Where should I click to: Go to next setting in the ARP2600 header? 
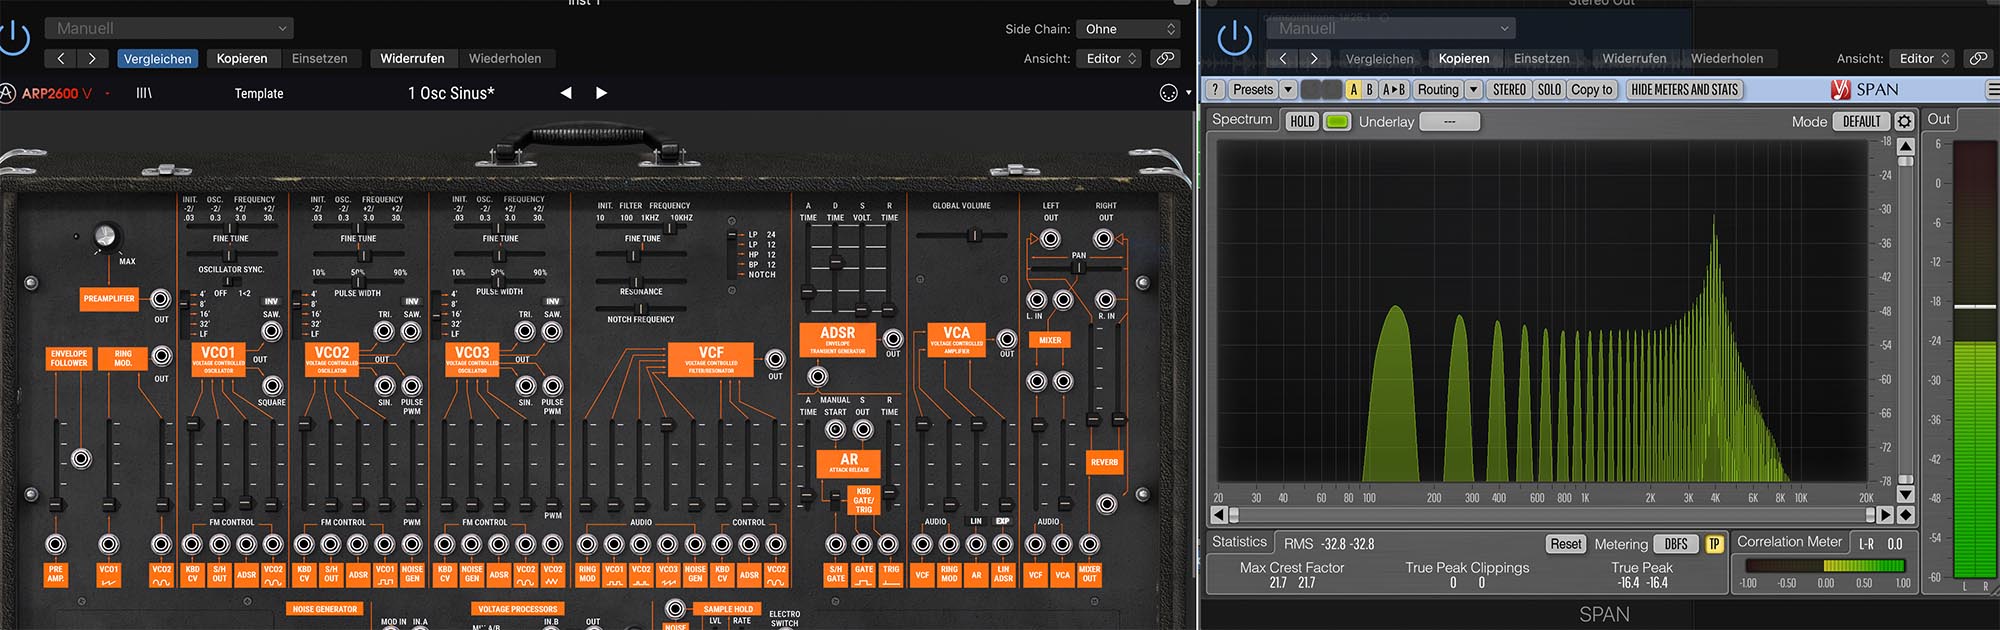(x=92, y=59)
